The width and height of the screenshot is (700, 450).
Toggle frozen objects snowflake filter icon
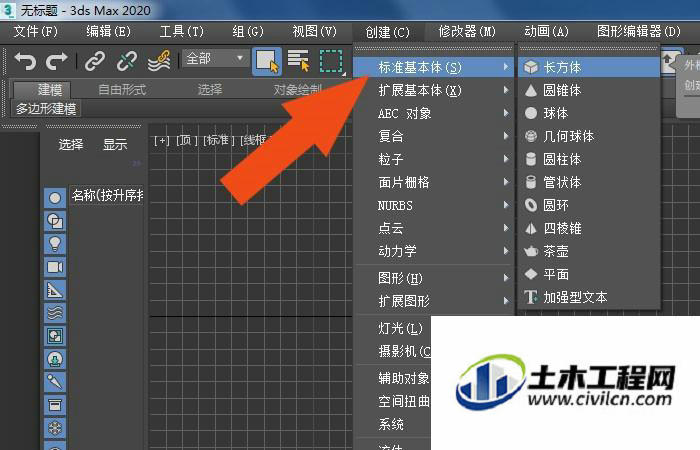pos(55,429)
